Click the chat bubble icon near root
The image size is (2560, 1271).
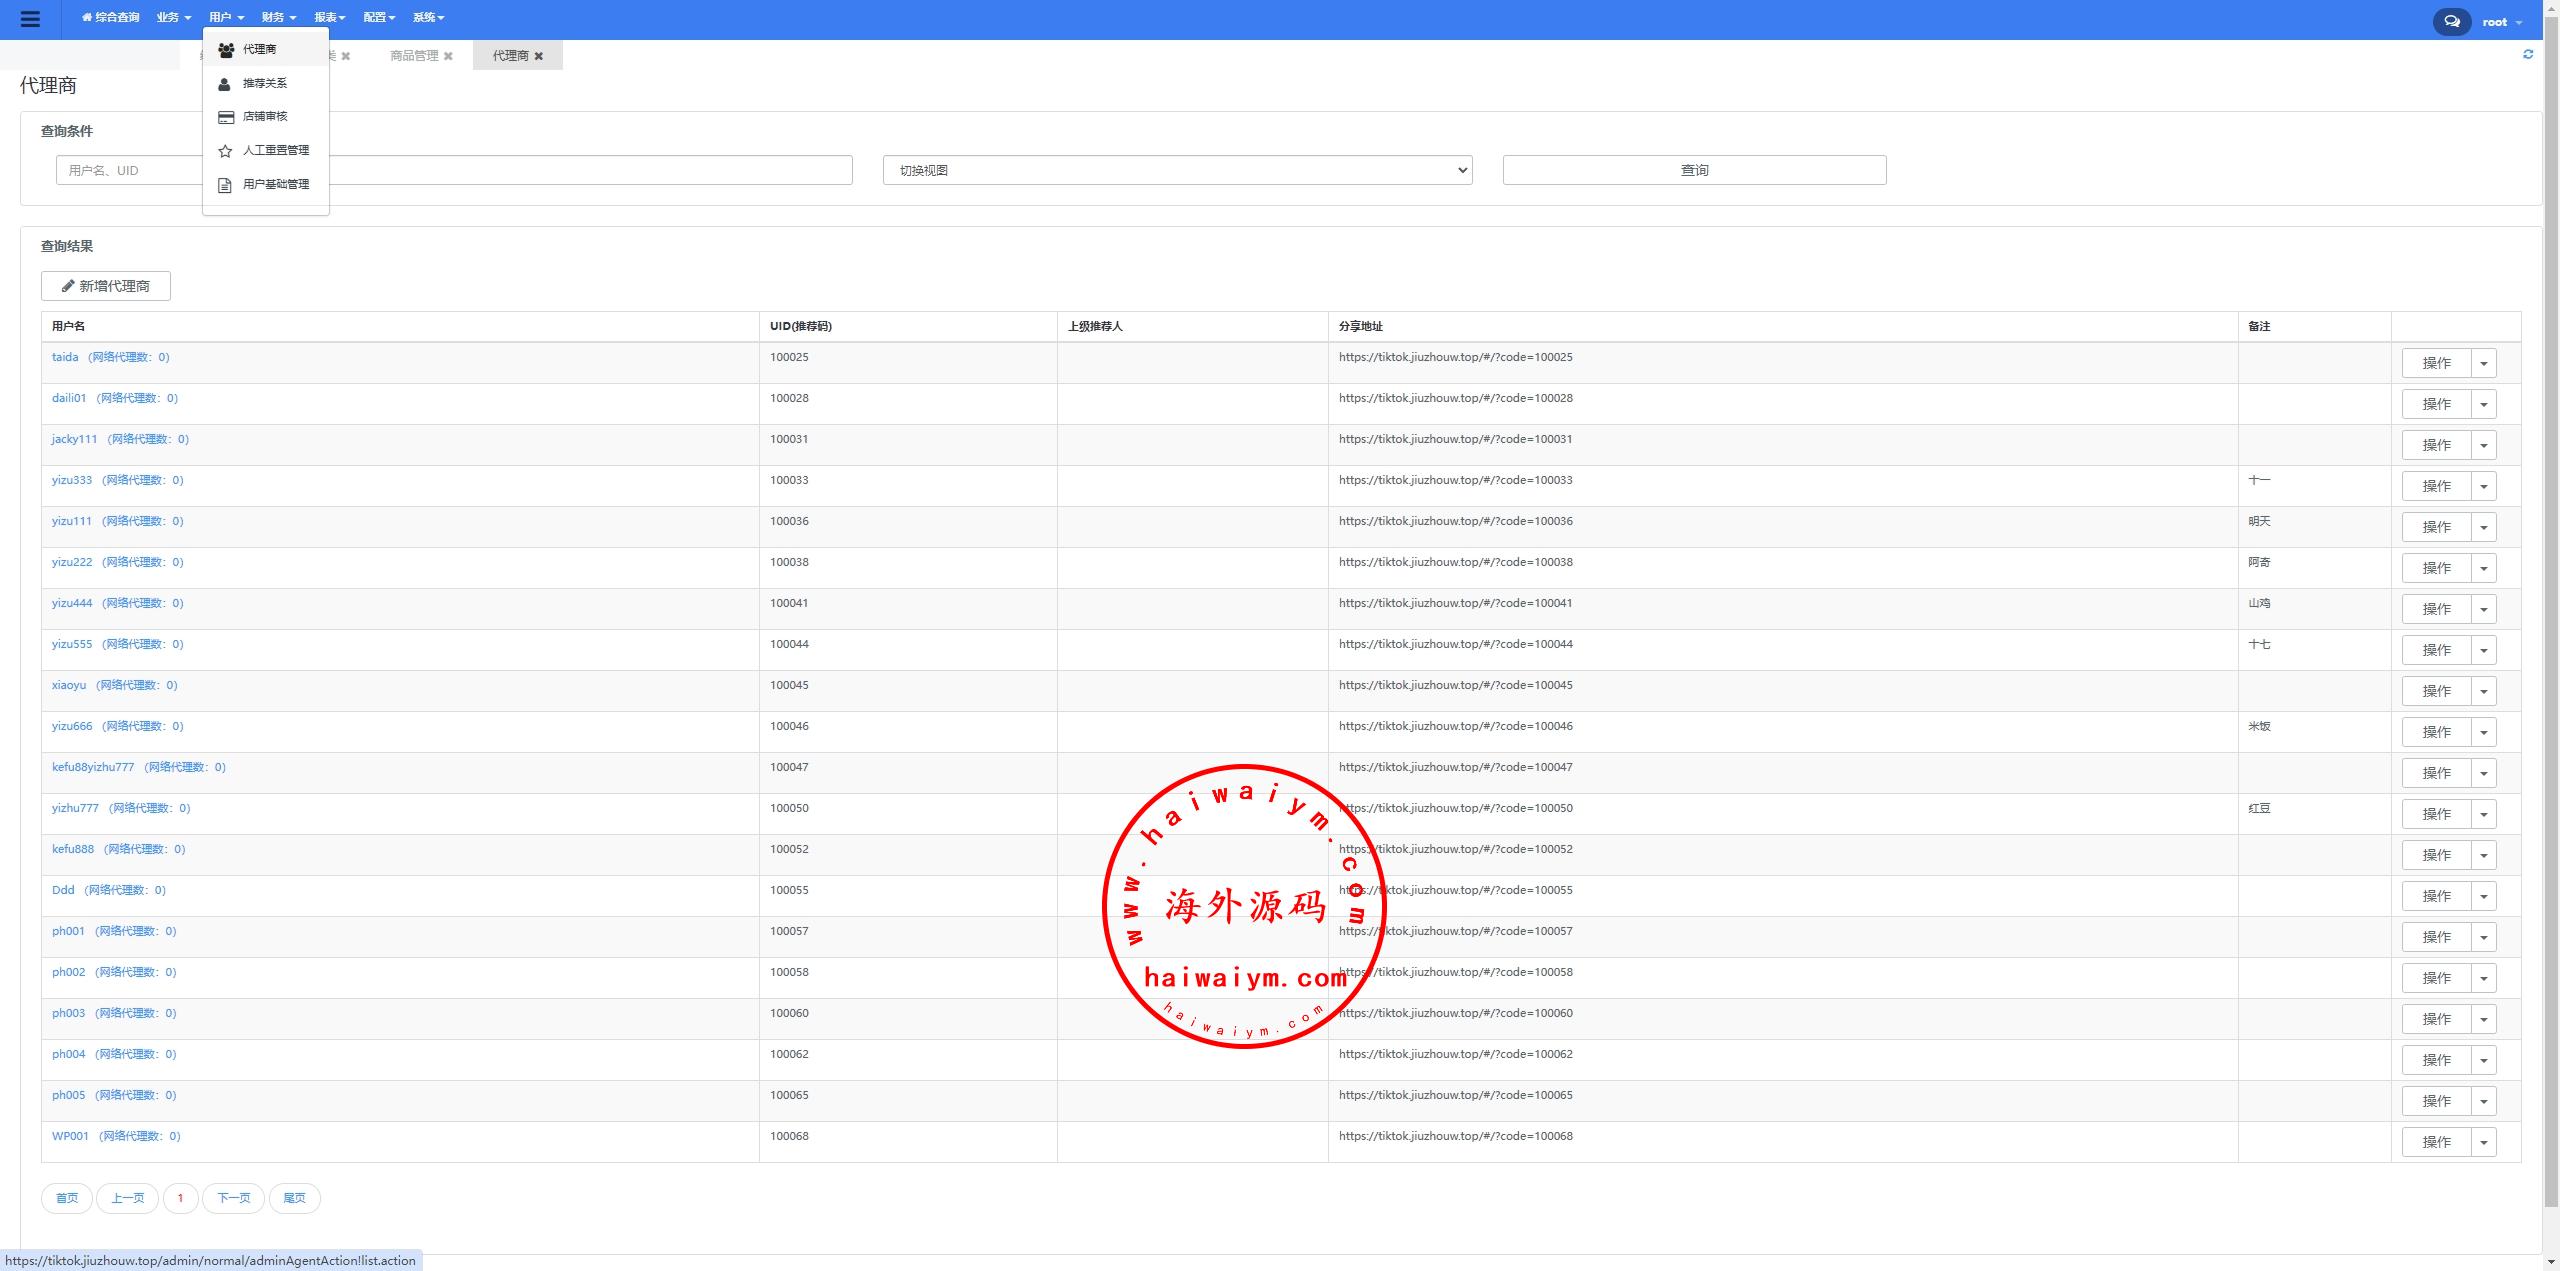(2451, 21)
